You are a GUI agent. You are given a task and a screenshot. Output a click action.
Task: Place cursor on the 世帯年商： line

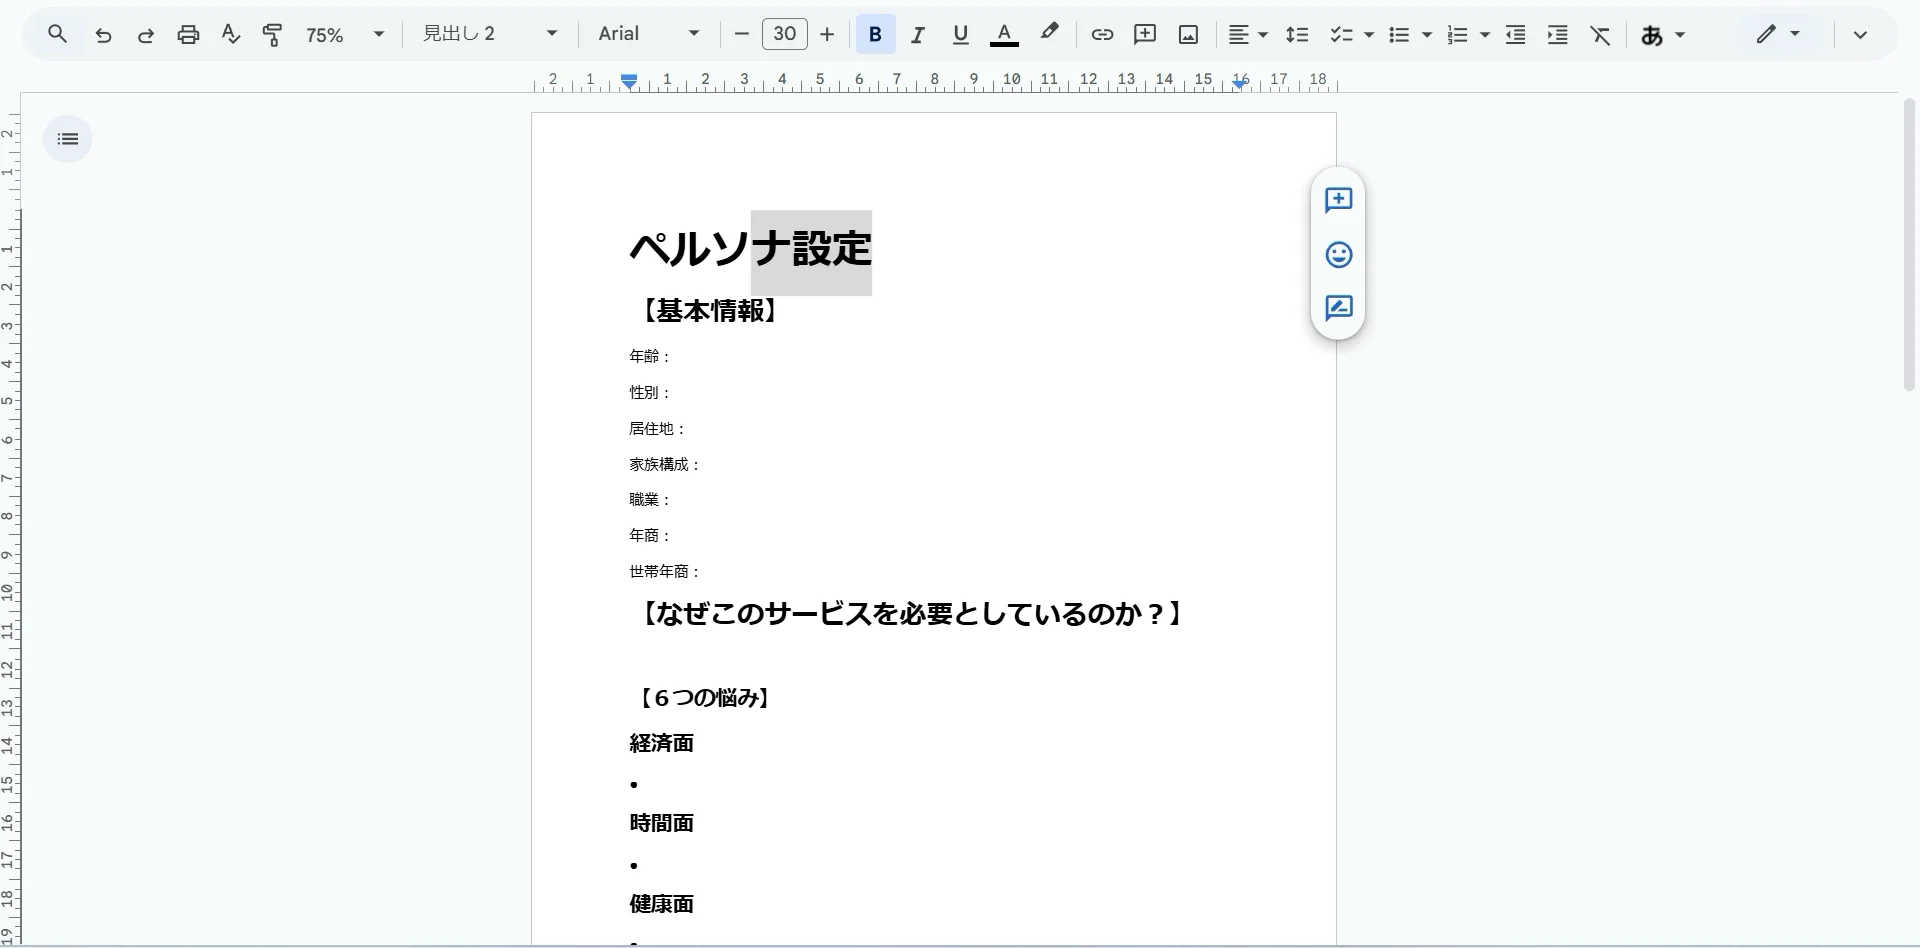(x=665, y=571)
